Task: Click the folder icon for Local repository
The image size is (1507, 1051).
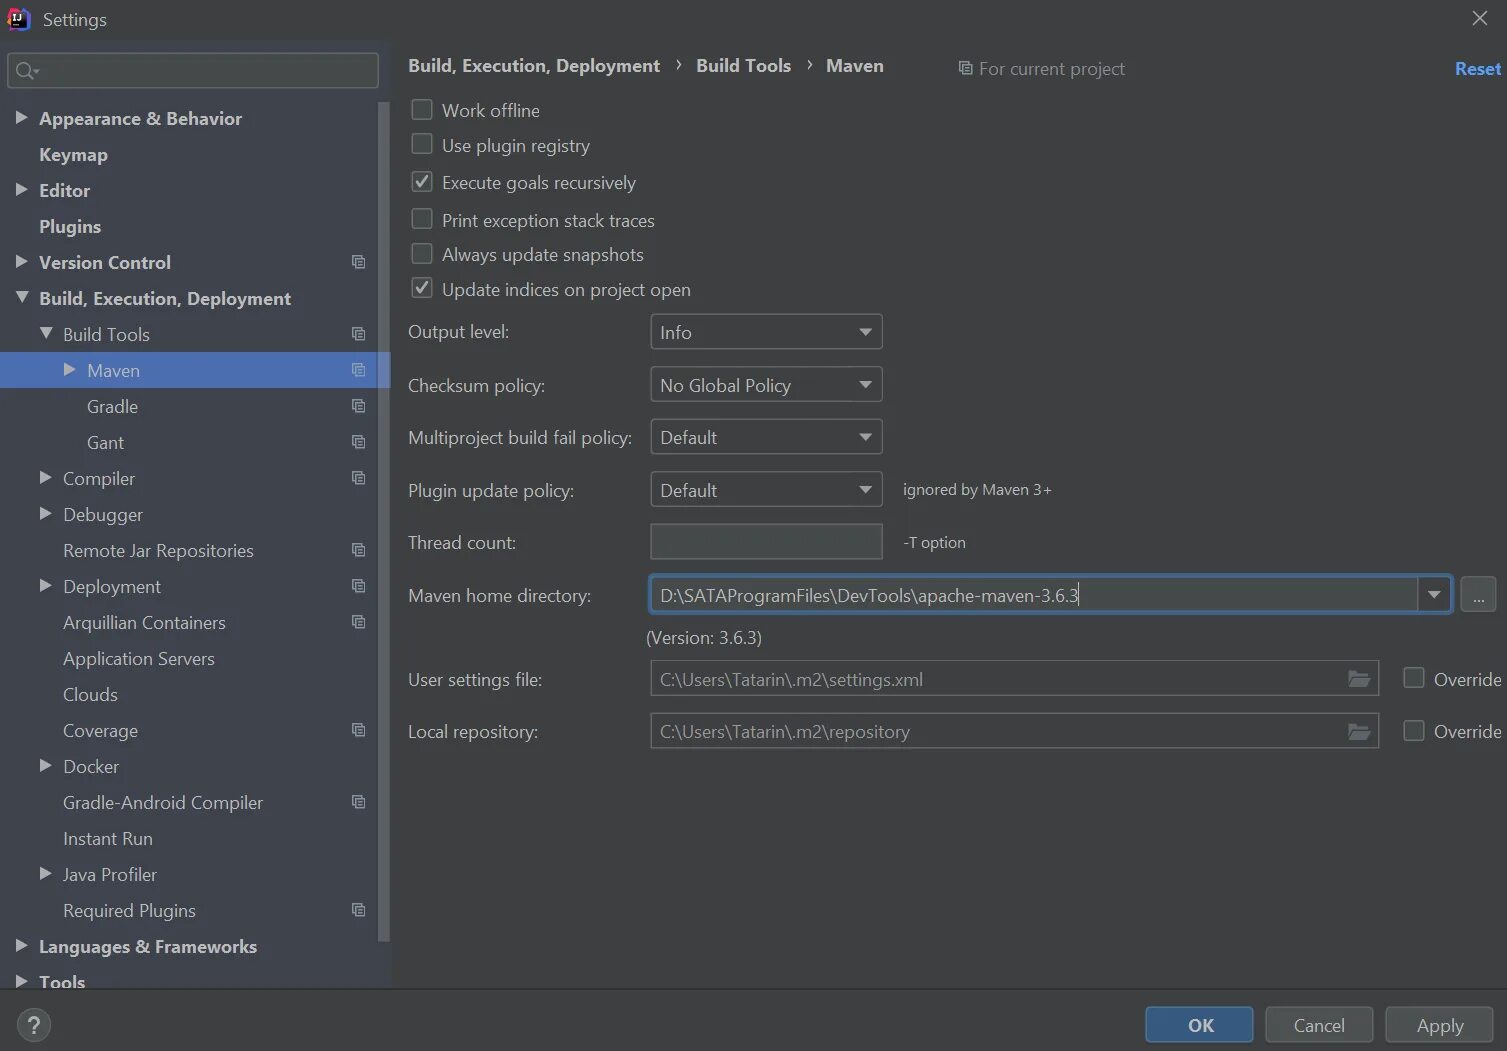Action: click(1359, 732)
